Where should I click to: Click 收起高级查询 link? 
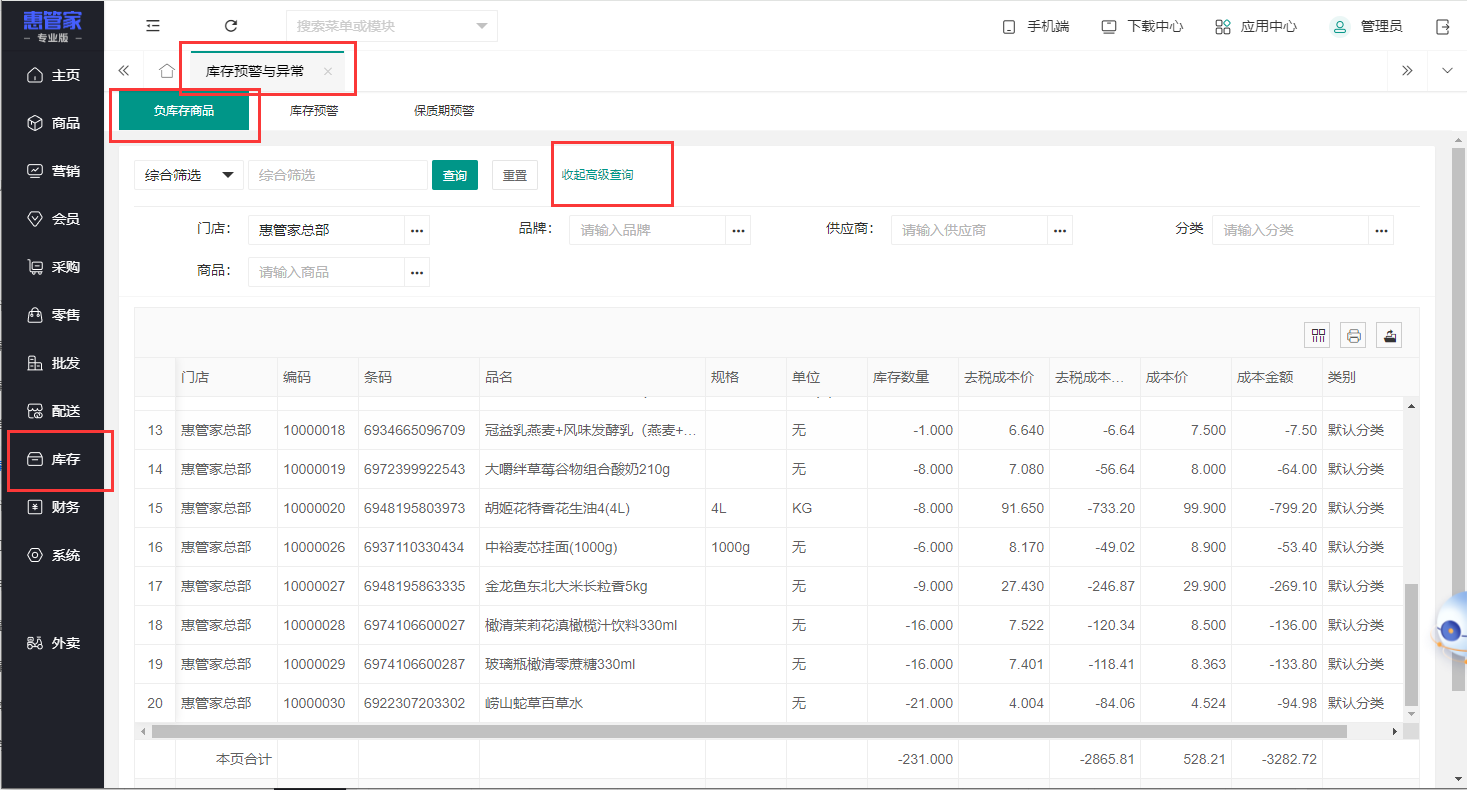597,174
